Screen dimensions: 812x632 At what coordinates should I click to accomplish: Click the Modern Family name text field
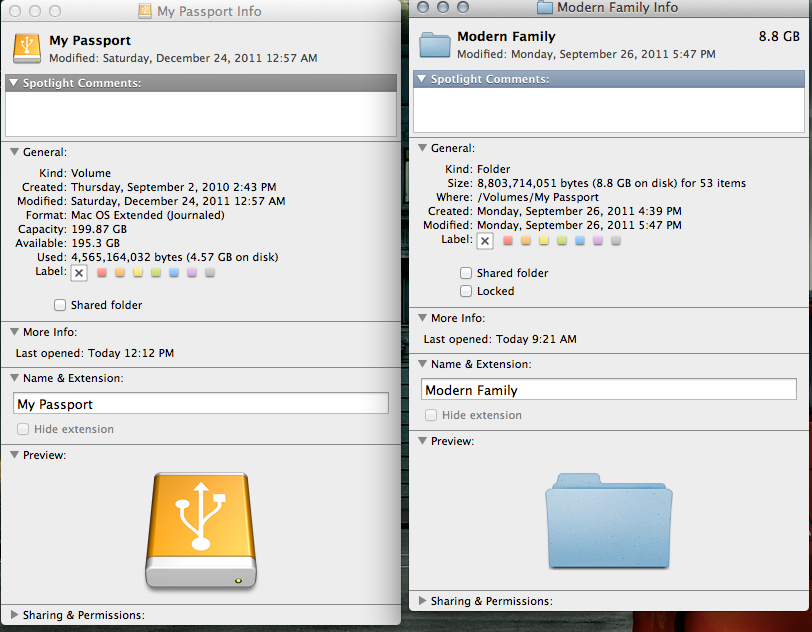608,390
